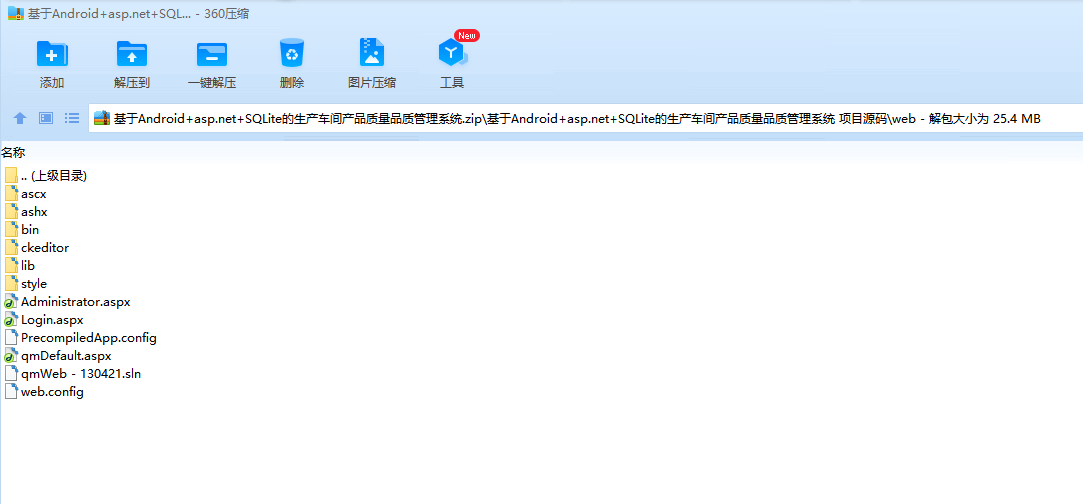1083x504 pixels.
Task: Click the red New badge on Tools
Action: click(467, 35)
